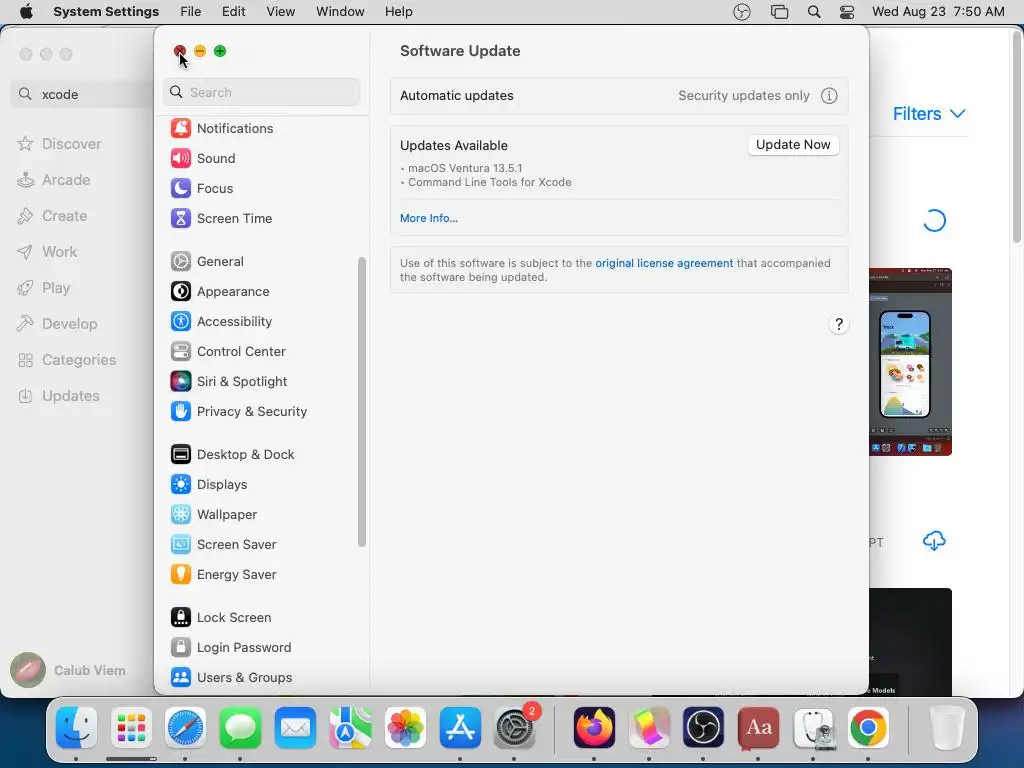This screenshot has width=1024, height=768.
Task: Click the help question mark button
Action: click(x=839, y=325)
